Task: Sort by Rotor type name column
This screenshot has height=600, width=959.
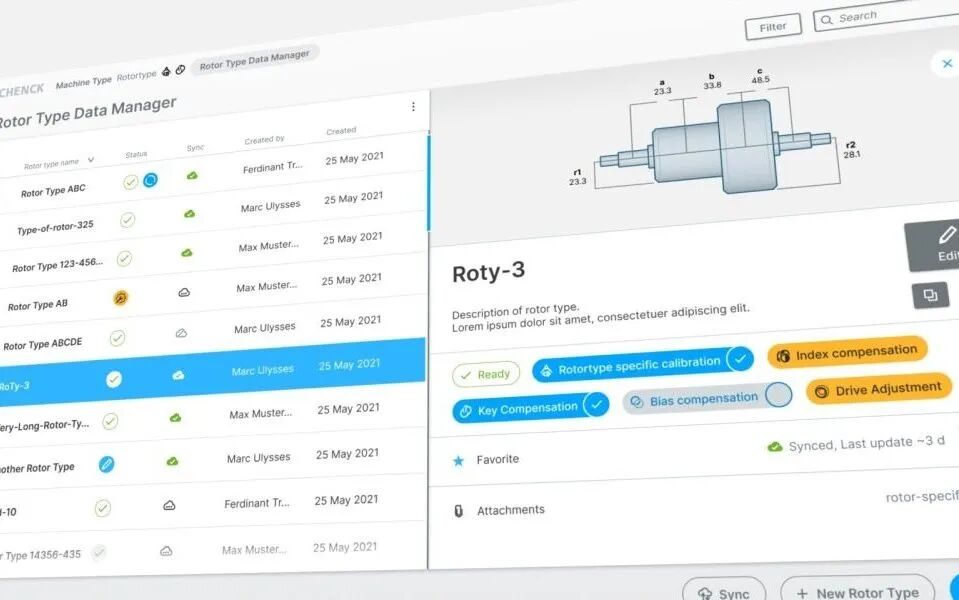Action: [58, 163]
